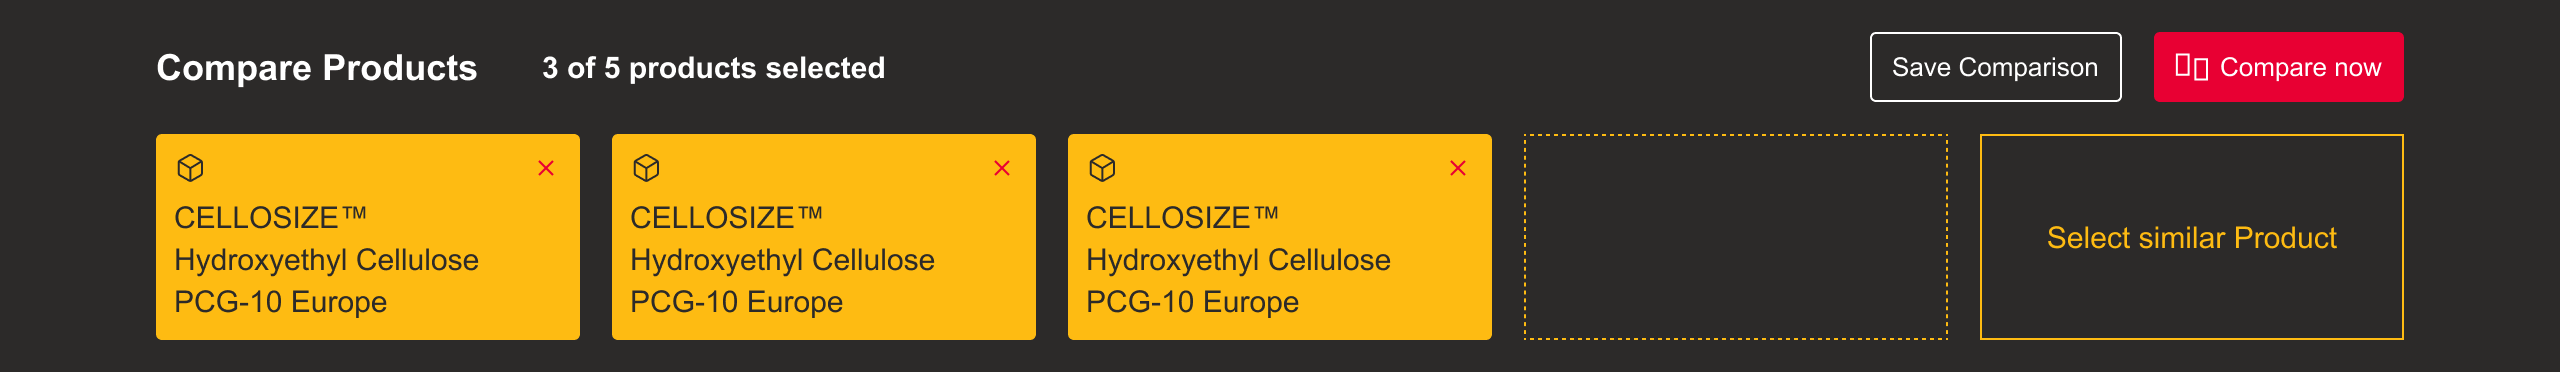Image resolution: width=2560 pixels, height=372 pixels.
Task: Select the empty dashed product slot
Action: coord(1735,237)
